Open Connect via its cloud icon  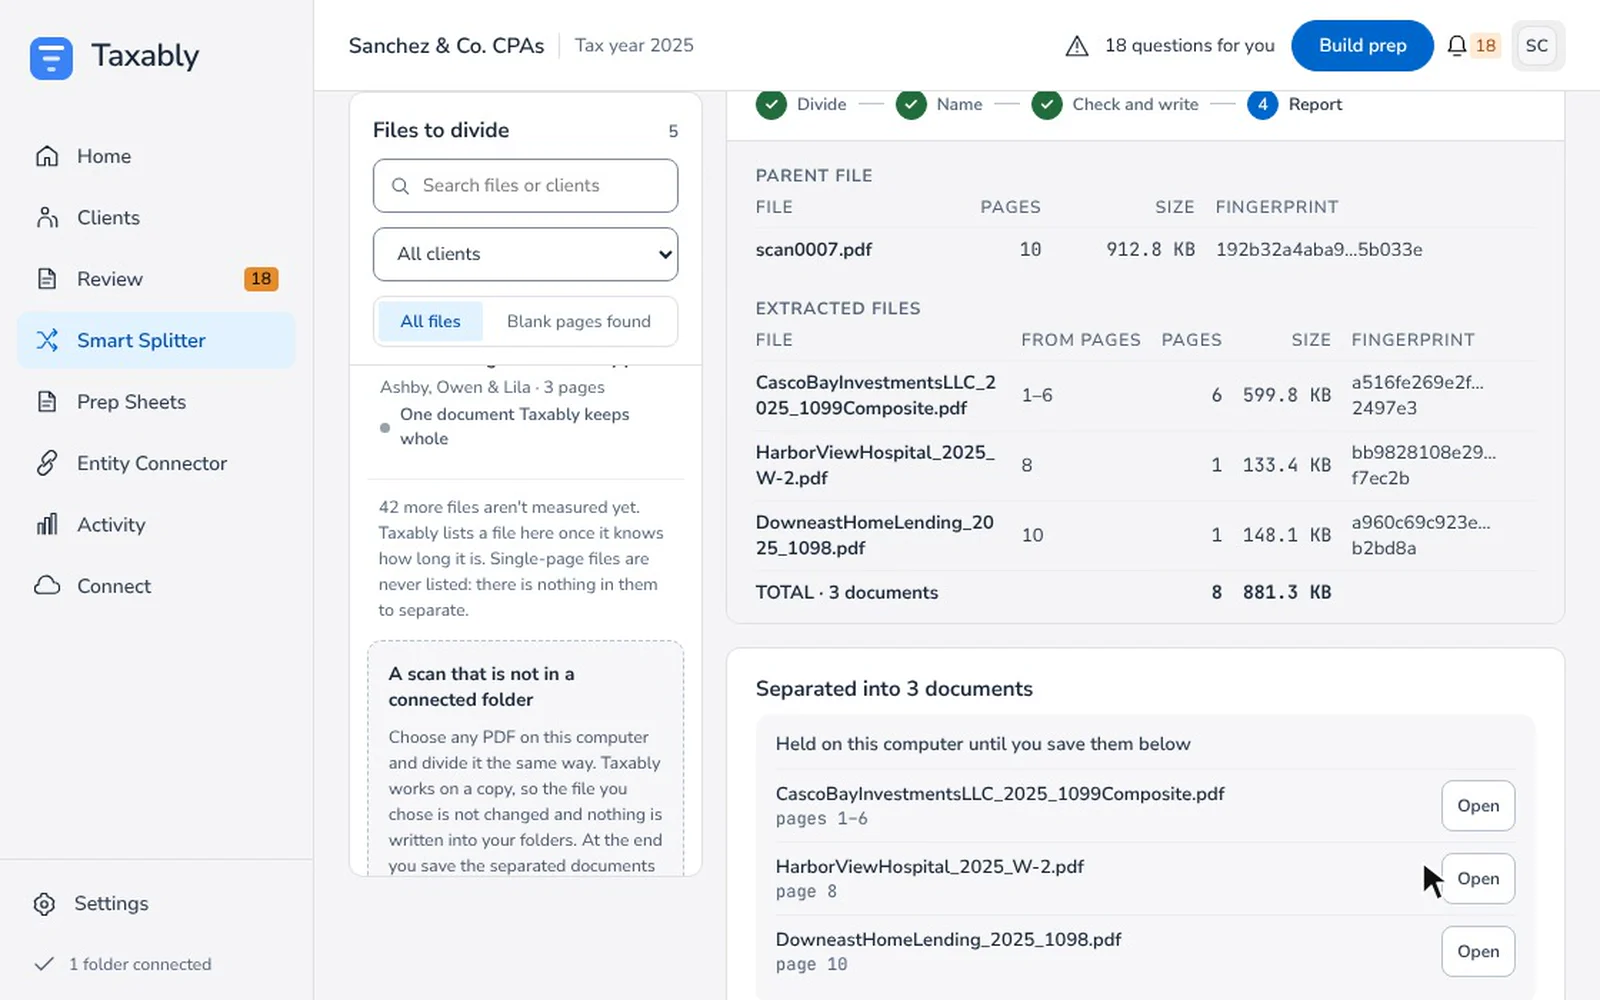[47, 586]
